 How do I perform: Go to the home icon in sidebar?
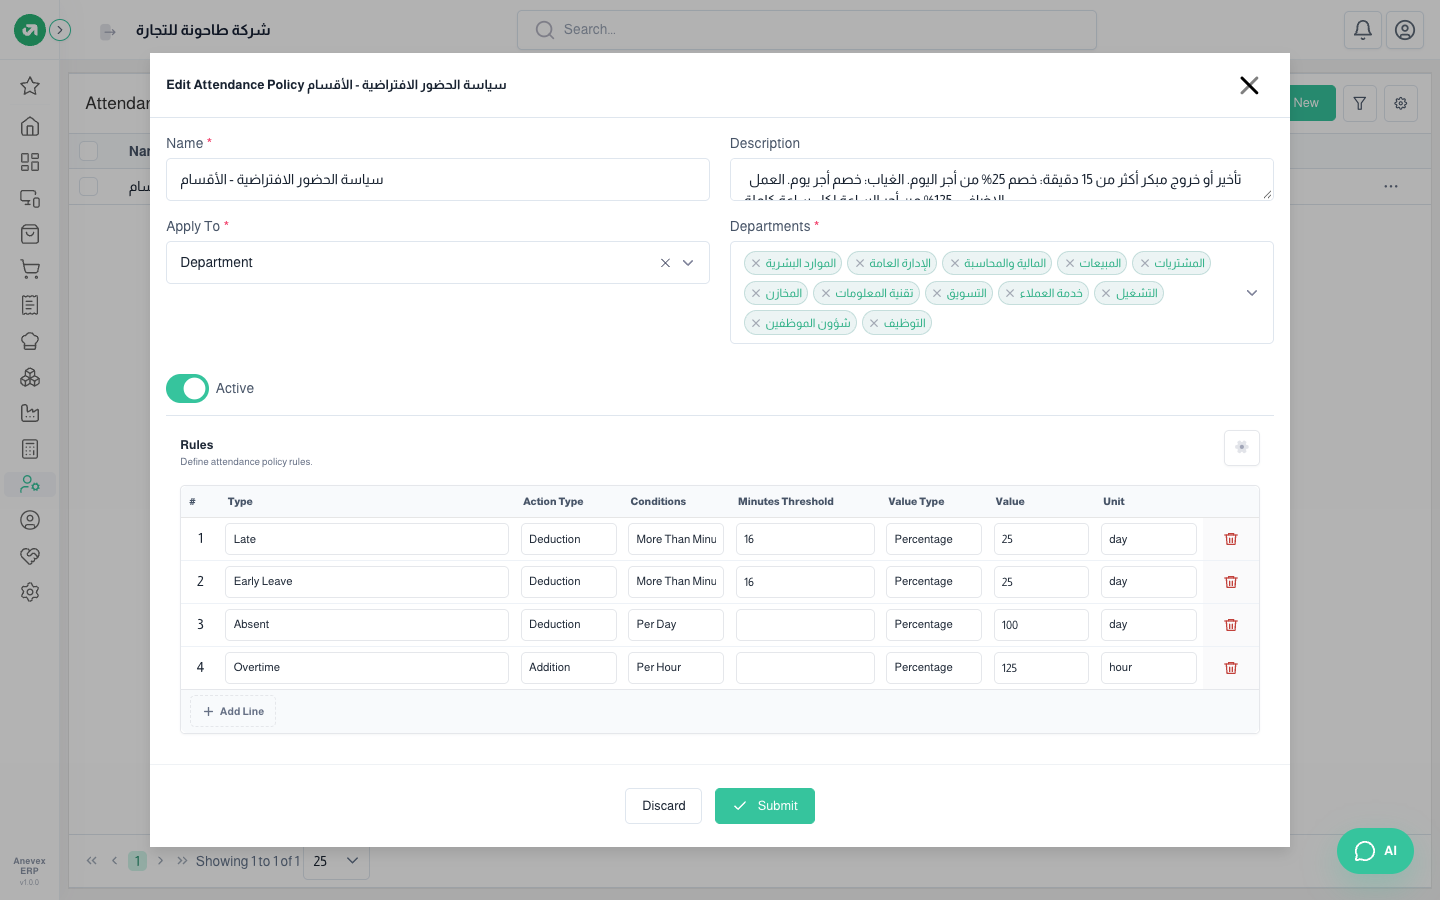pos(30,126)
